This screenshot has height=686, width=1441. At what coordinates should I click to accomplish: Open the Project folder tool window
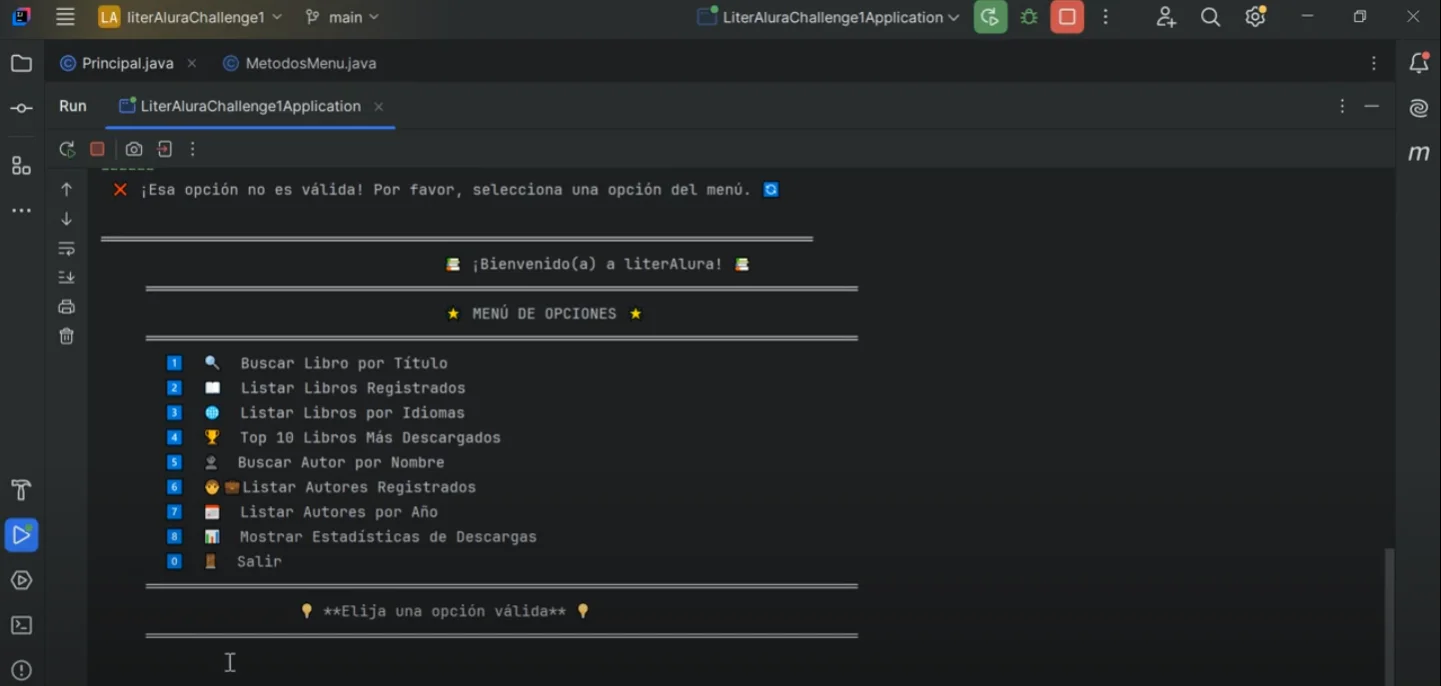click(21, 64)
